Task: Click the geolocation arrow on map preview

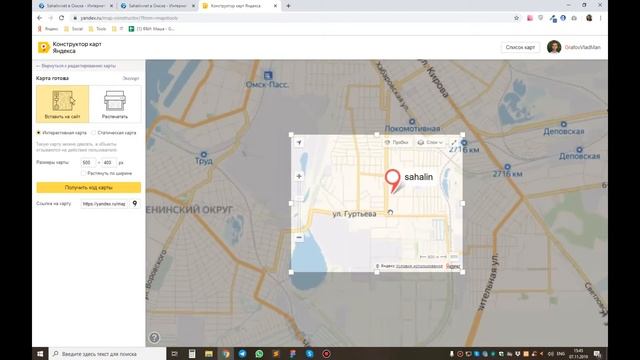Action: [299, 142]
